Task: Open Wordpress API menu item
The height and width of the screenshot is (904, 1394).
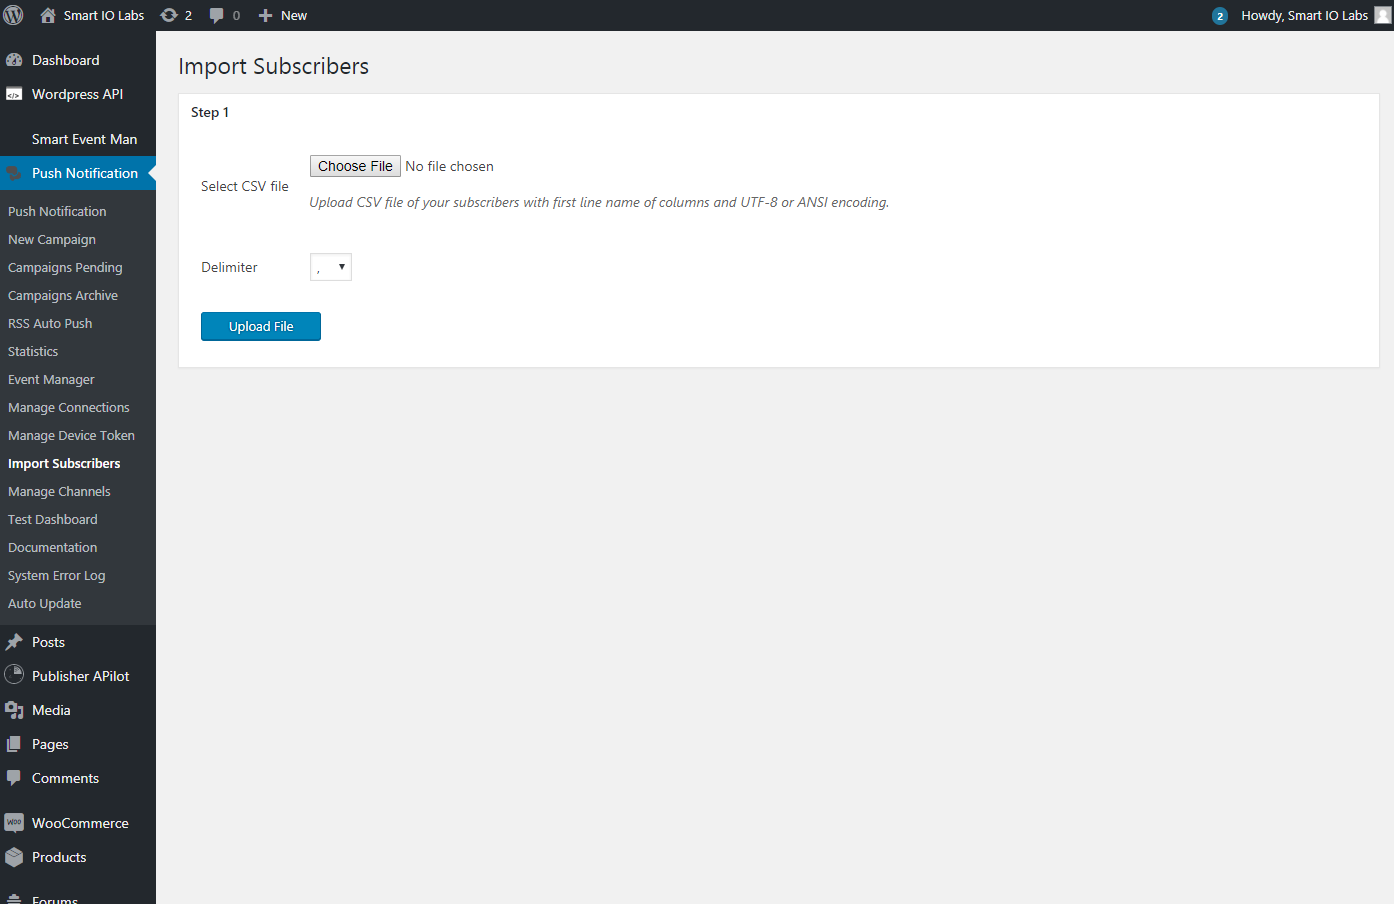Action: tap(78, 94)
